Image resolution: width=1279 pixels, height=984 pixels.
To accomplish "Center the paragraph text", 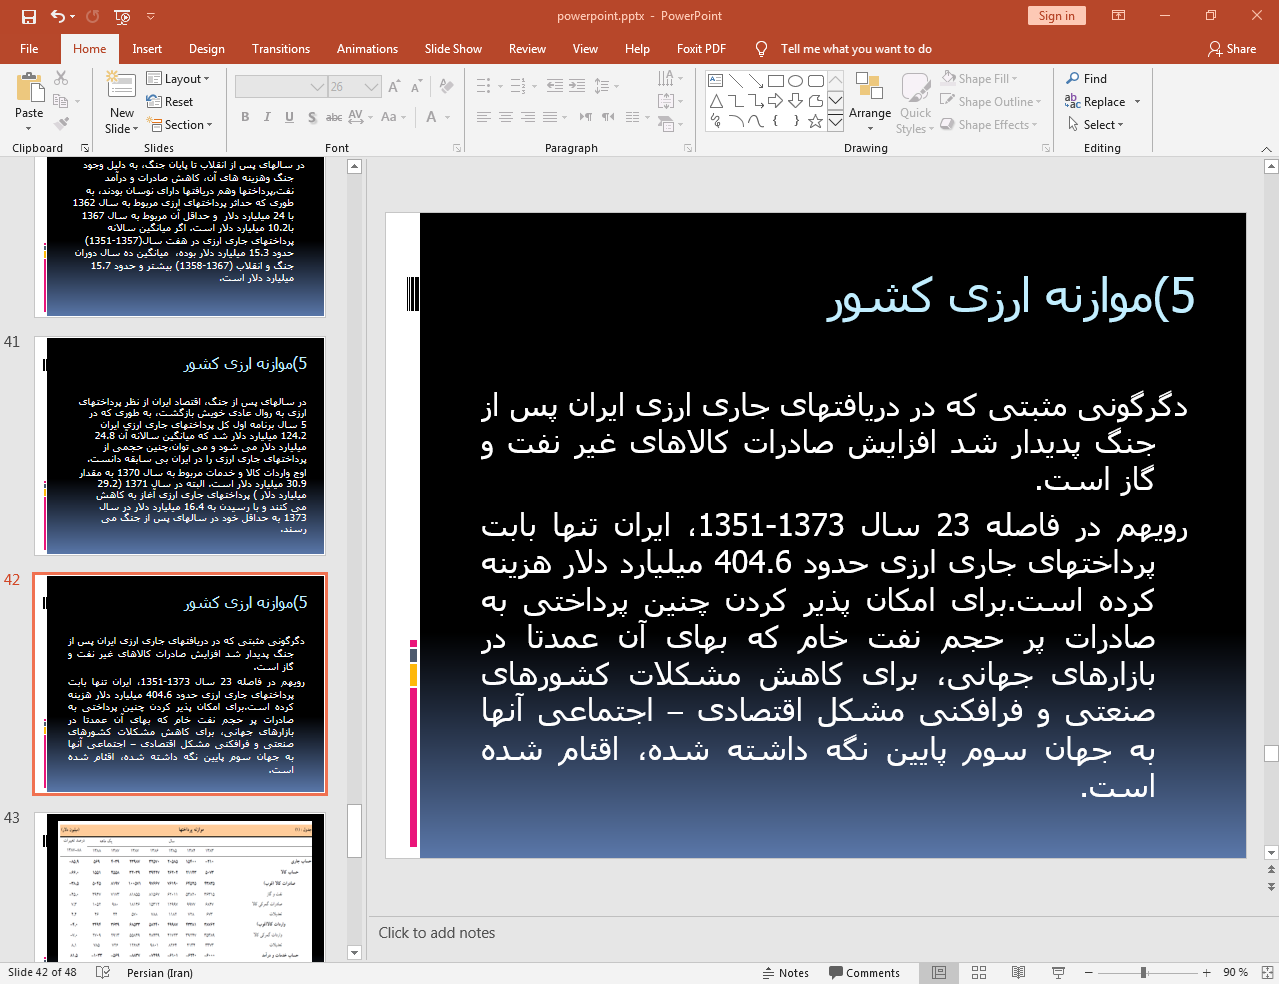I will [x=506, y=117].
